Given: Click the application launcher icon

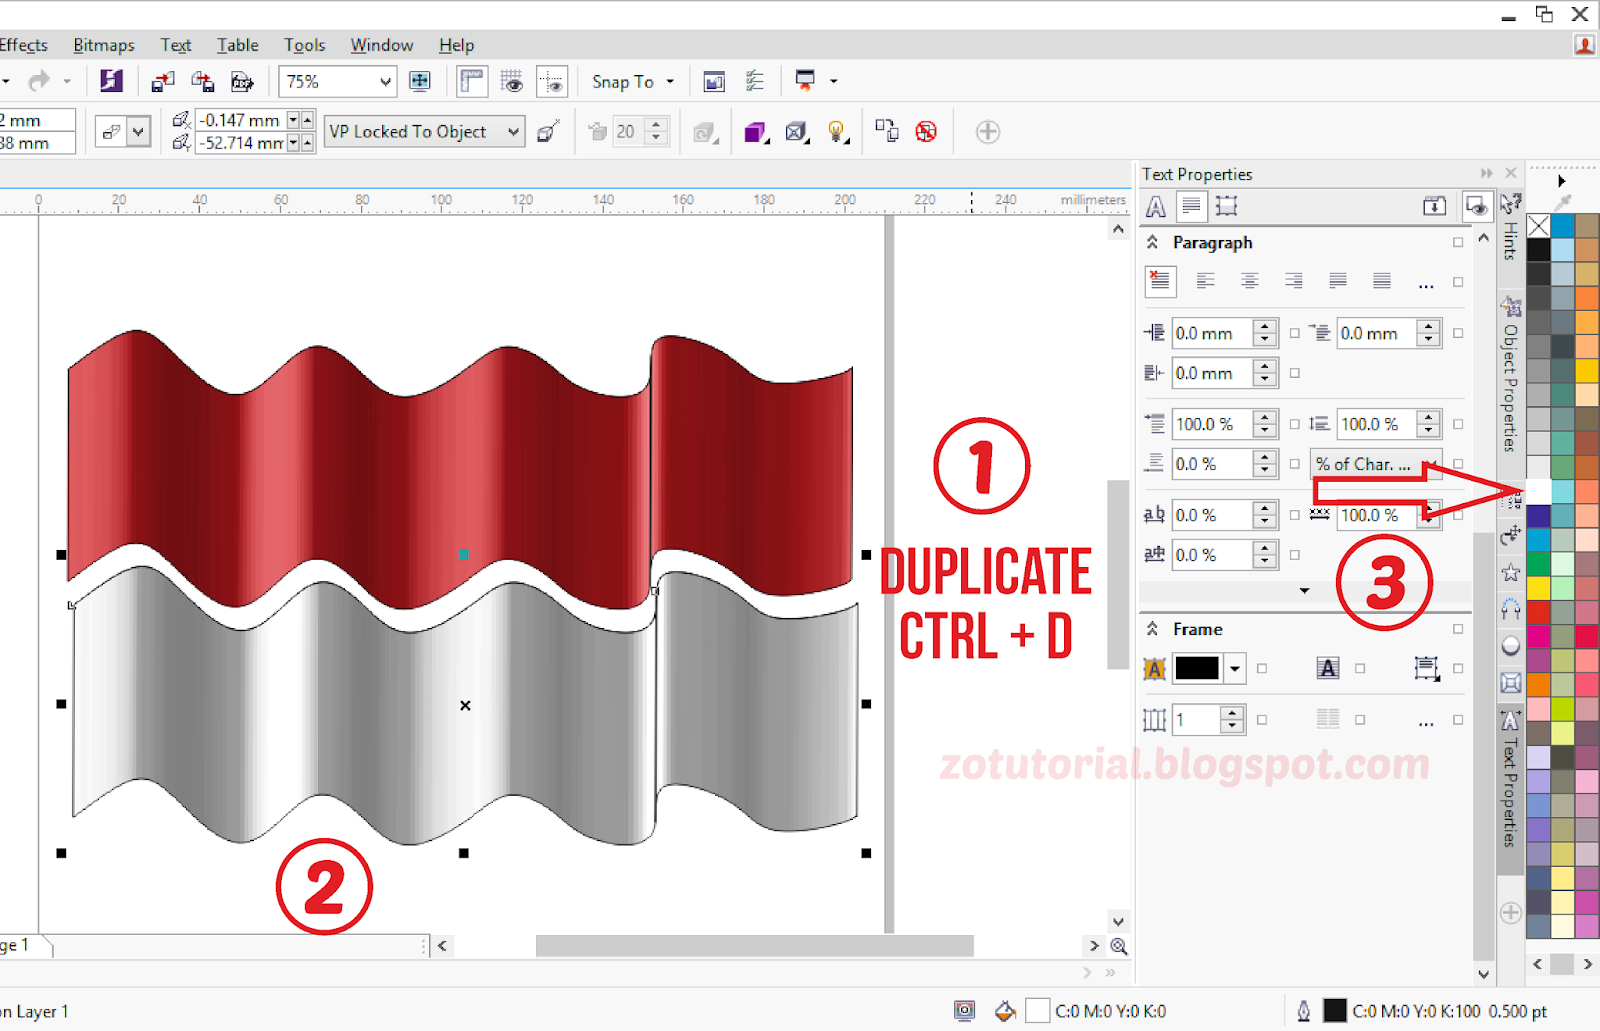Looking at the screenshot, I should (805, 81).
